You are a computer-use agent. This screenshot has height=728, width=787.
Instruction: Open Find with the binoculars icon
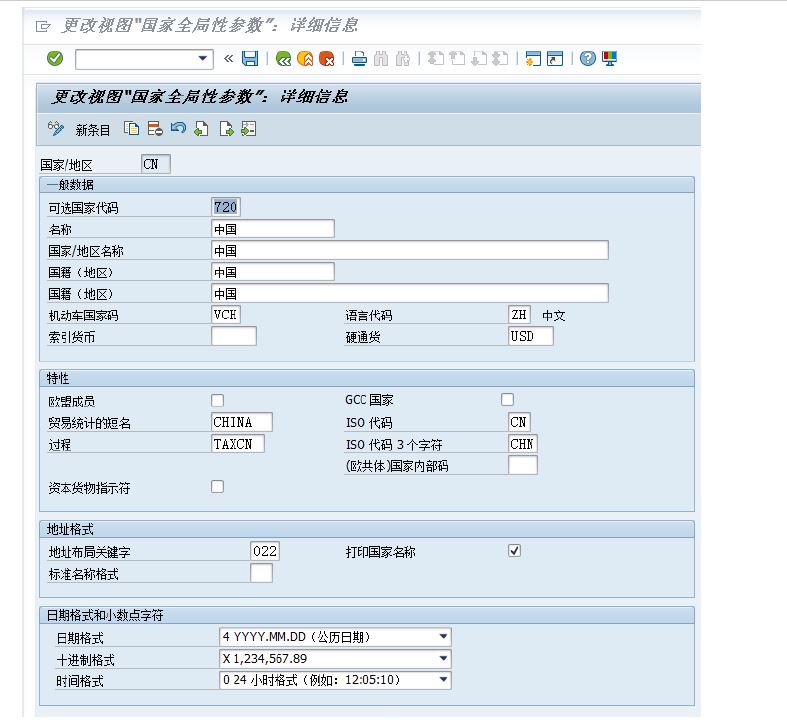tap(381, 59)
